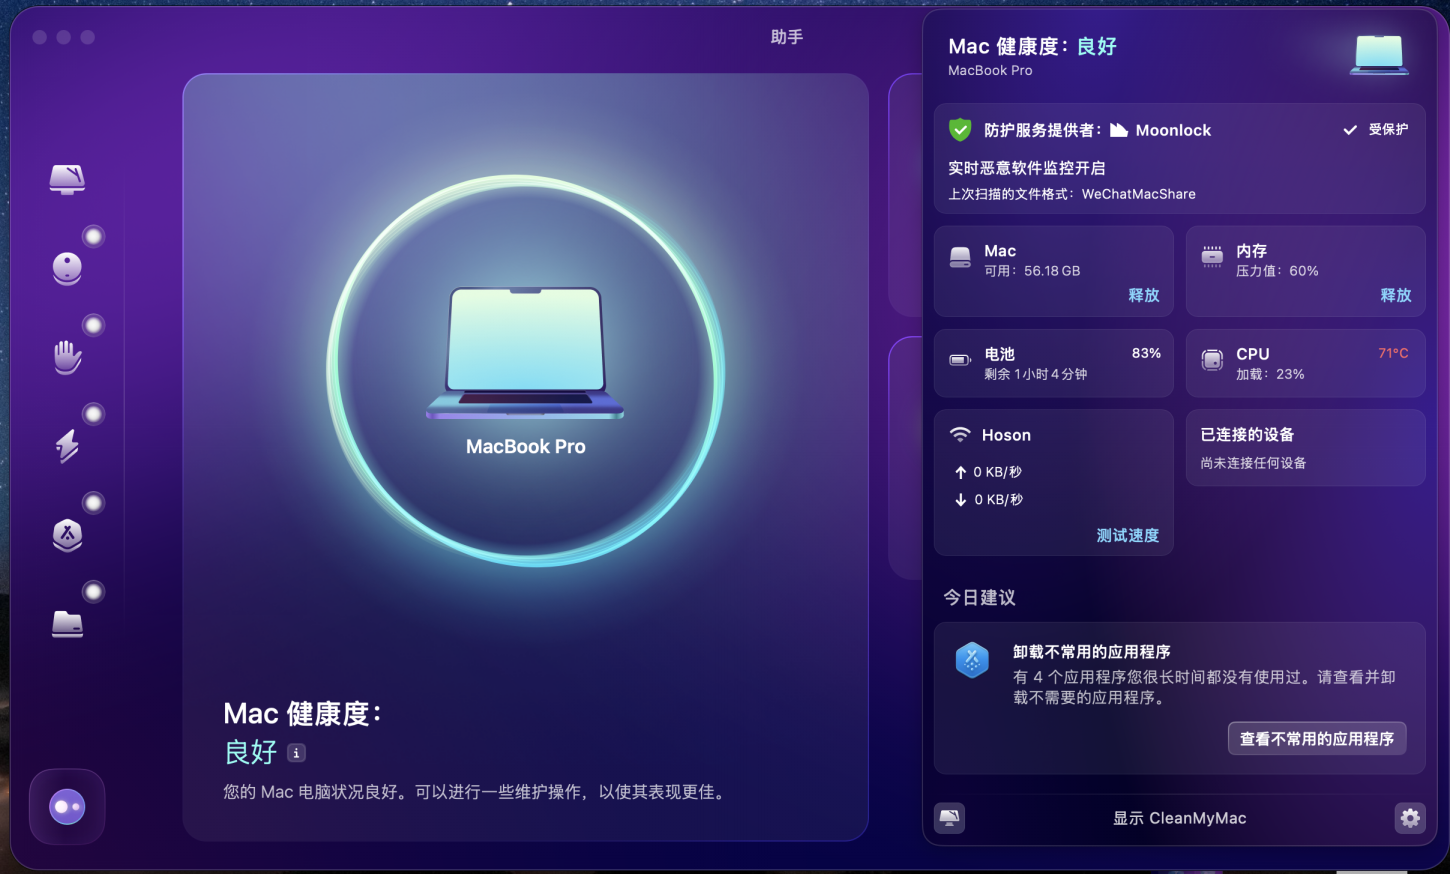Open the Performance lightning icon in sidebar

67,446
